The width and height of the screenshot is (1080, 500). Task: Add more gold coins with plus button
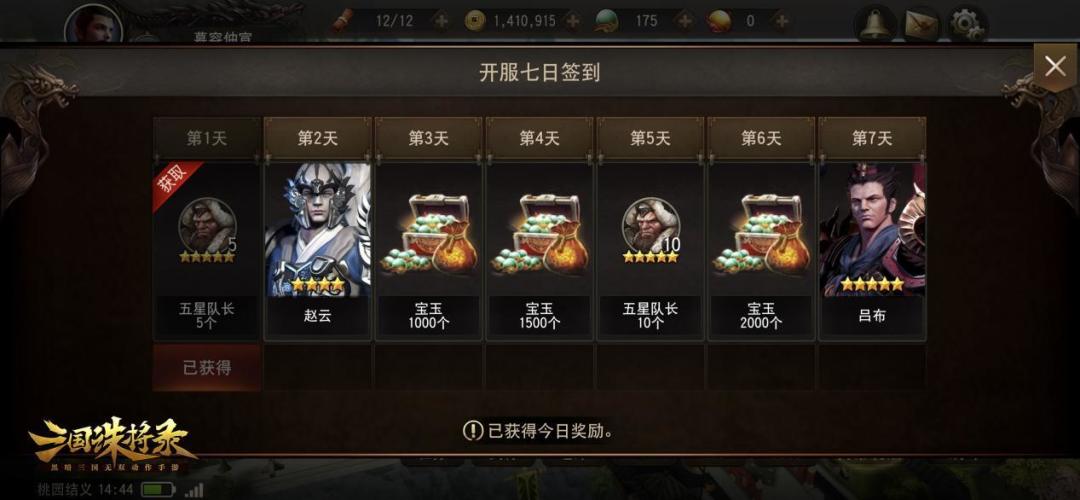point(572,21)
